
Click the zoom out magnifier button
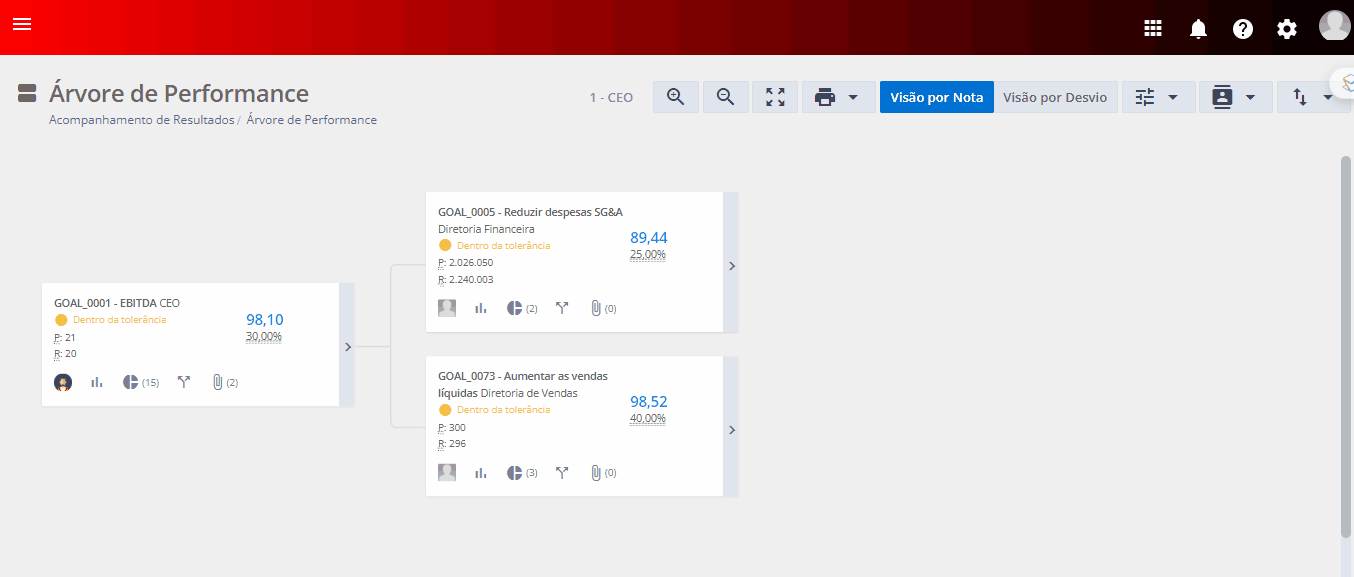coord(726,97)
